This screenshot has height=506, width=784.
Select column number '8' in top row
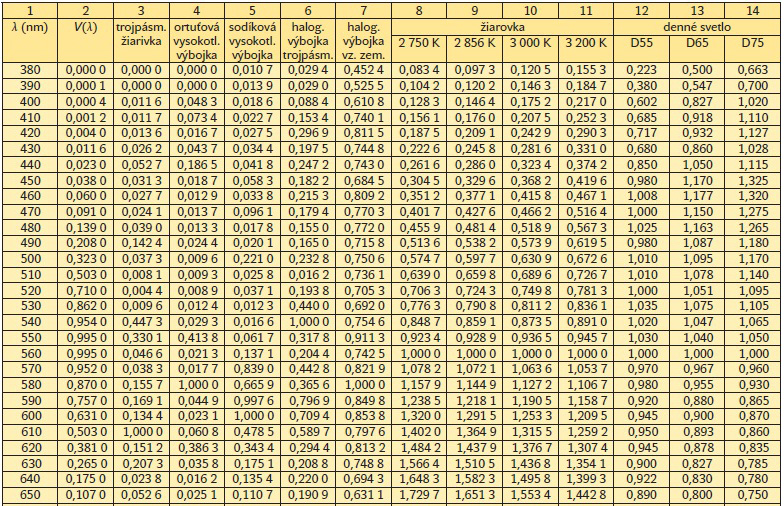[419, 10]
